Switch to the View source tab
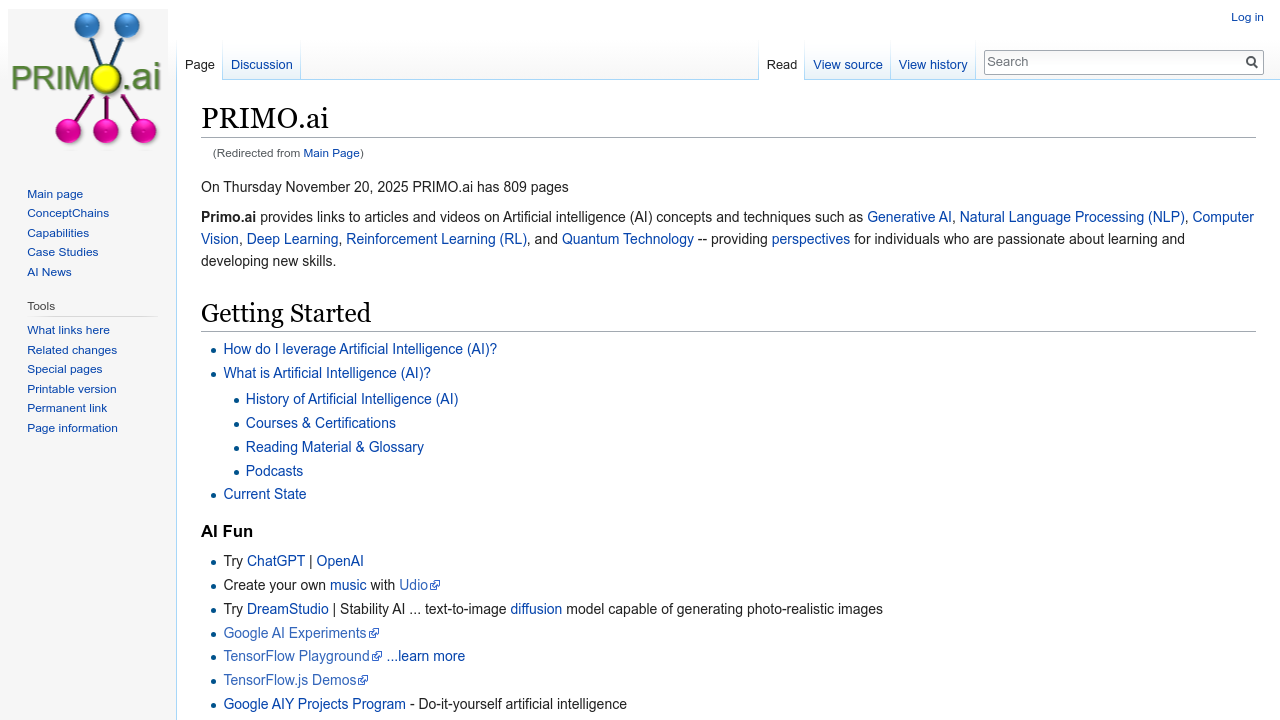1280x720 pixels. 847,64
